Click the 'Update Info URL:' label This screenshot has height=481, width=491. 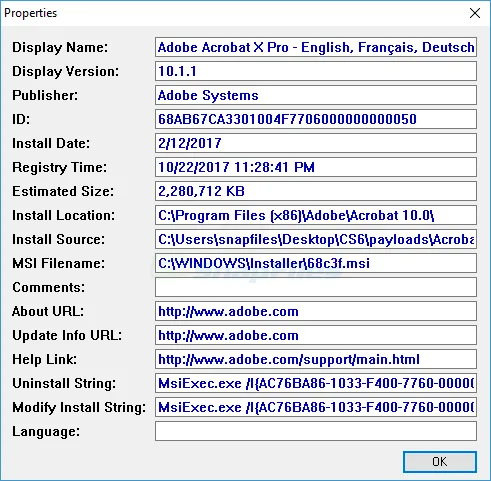(67, 336)
